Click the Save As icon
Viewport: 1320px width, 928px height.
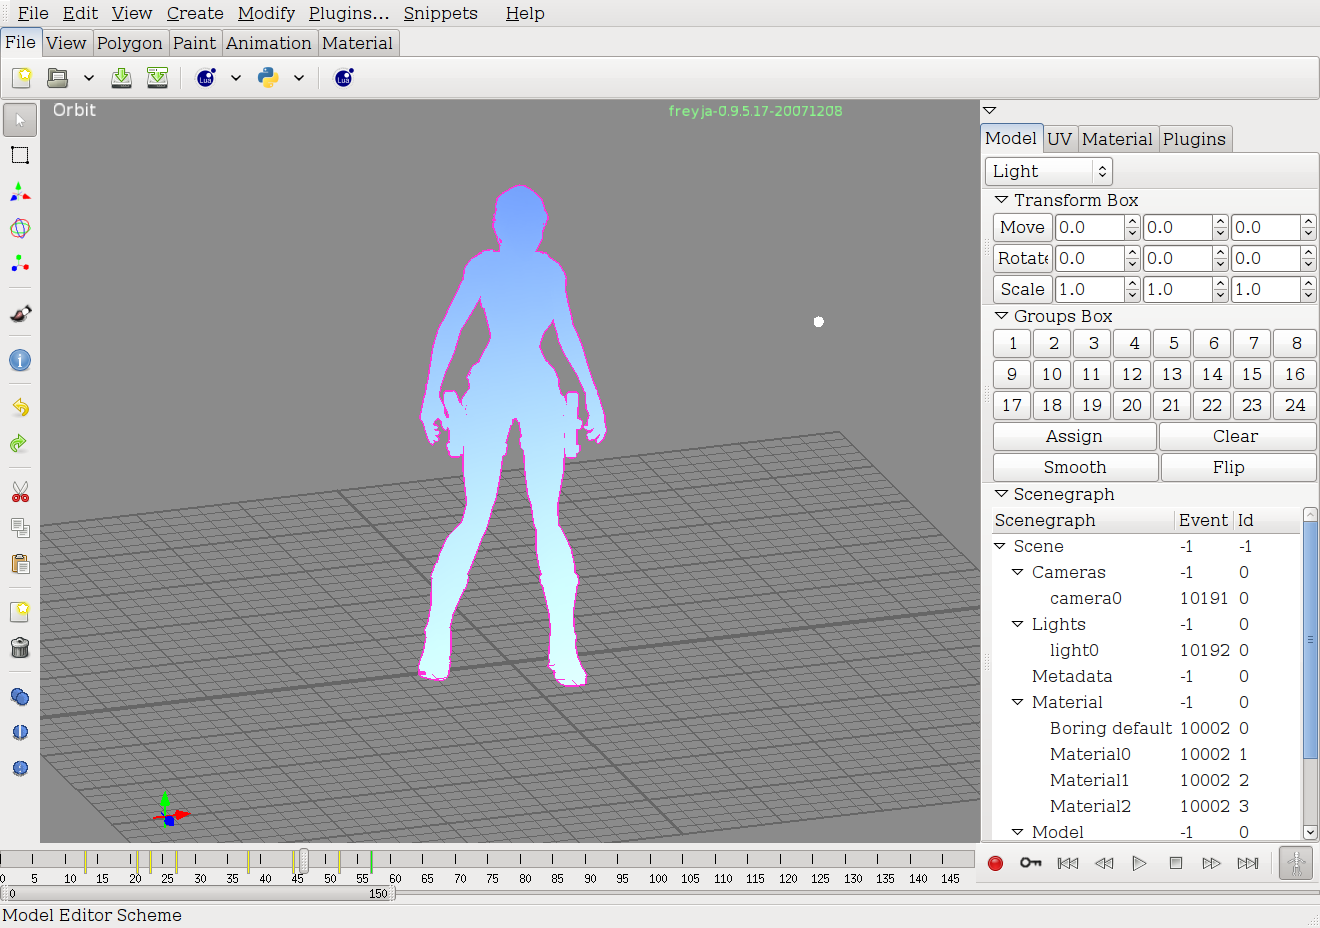157,77
